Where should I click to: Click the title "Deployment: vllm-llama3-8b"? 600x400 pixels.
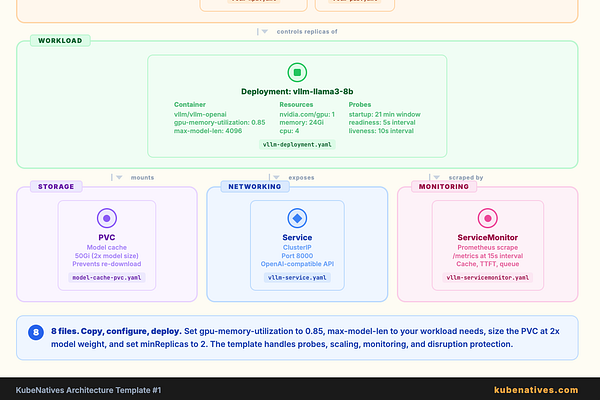tap(297, 91)
